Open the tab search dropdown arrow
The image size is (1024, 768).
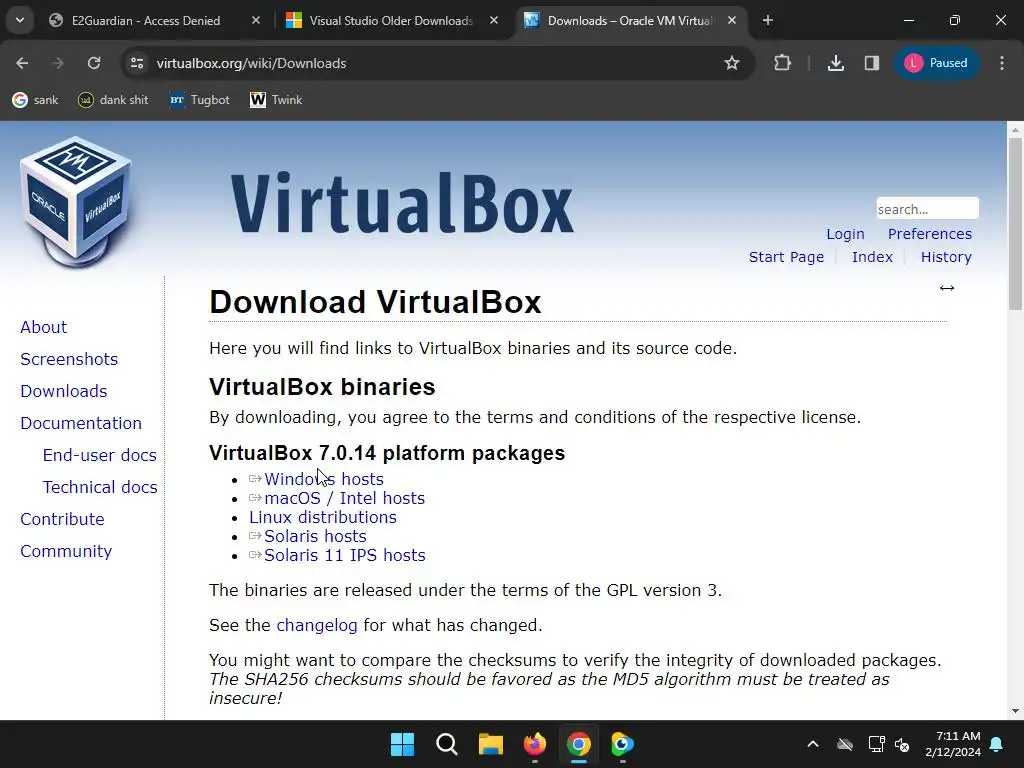tap(20, 20)
